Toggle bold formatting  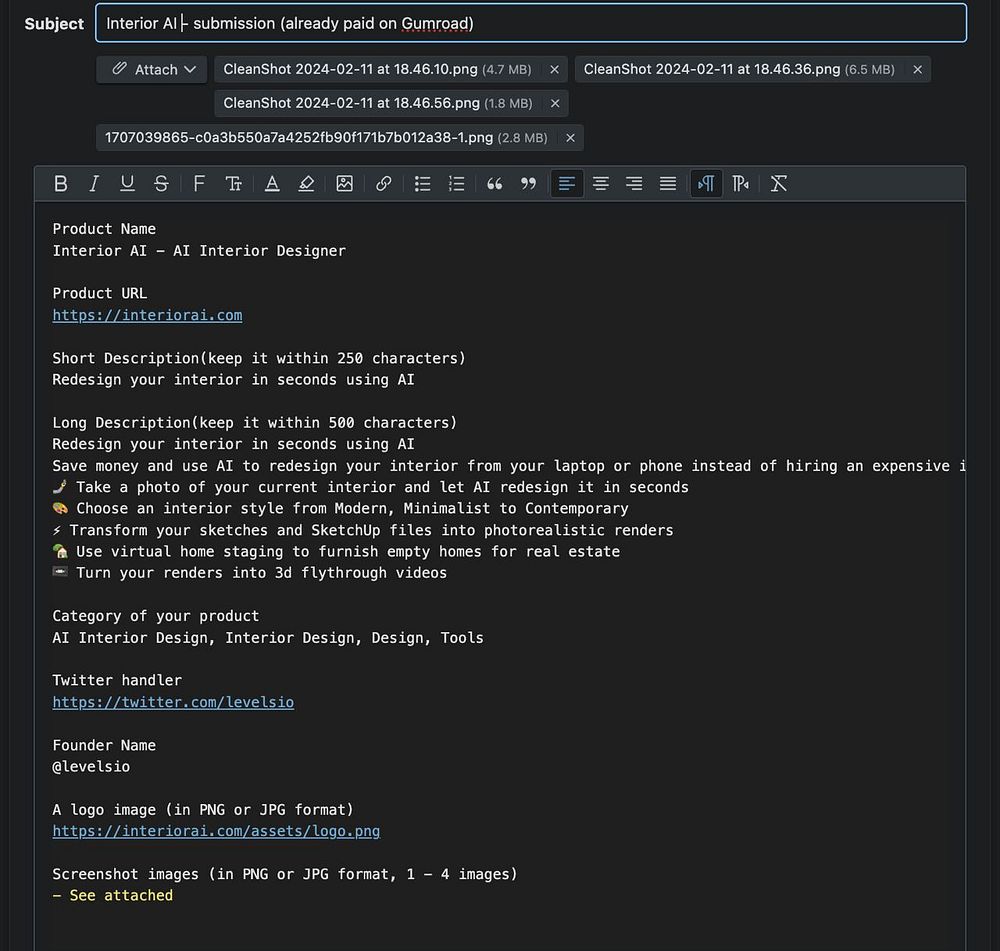[x=61, y=184]
